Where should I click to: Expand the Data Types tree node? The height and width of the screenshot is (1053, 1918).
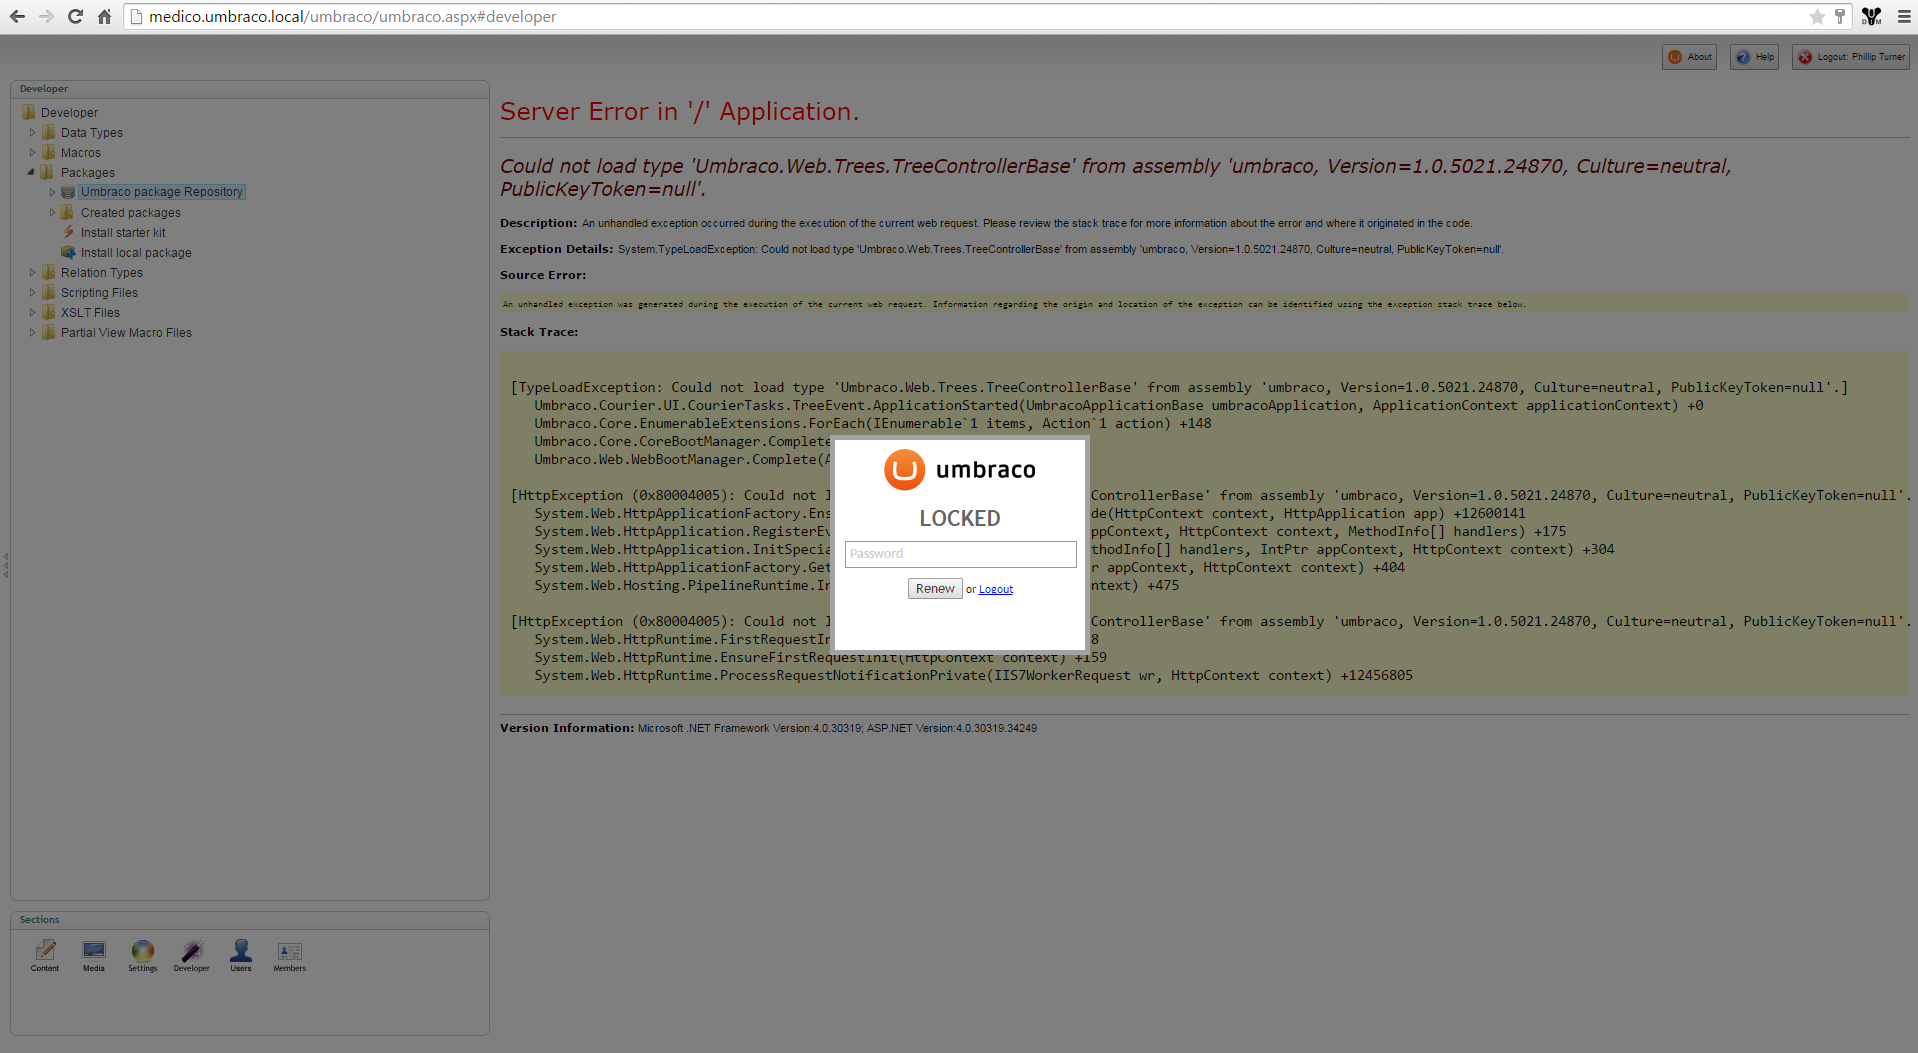(x=32, y=132)
